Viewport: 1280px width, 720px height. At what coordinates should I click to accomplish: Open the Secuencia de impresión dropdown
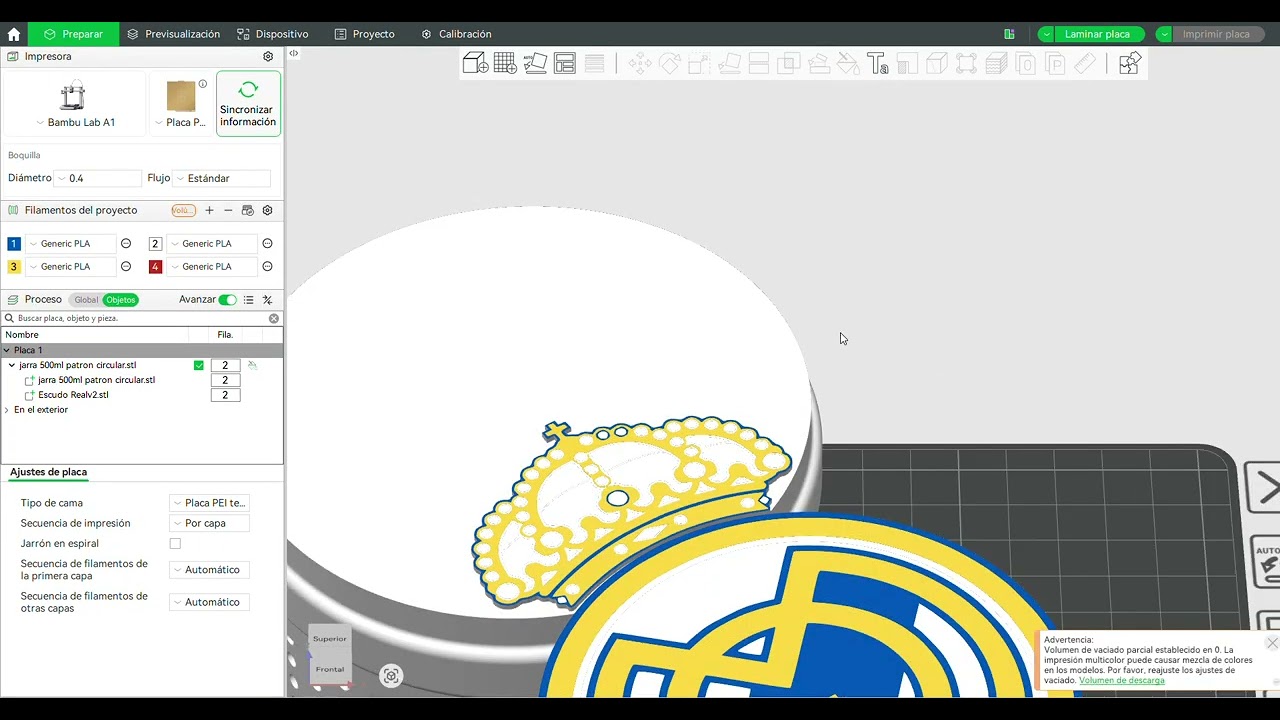tap(209, 523)
